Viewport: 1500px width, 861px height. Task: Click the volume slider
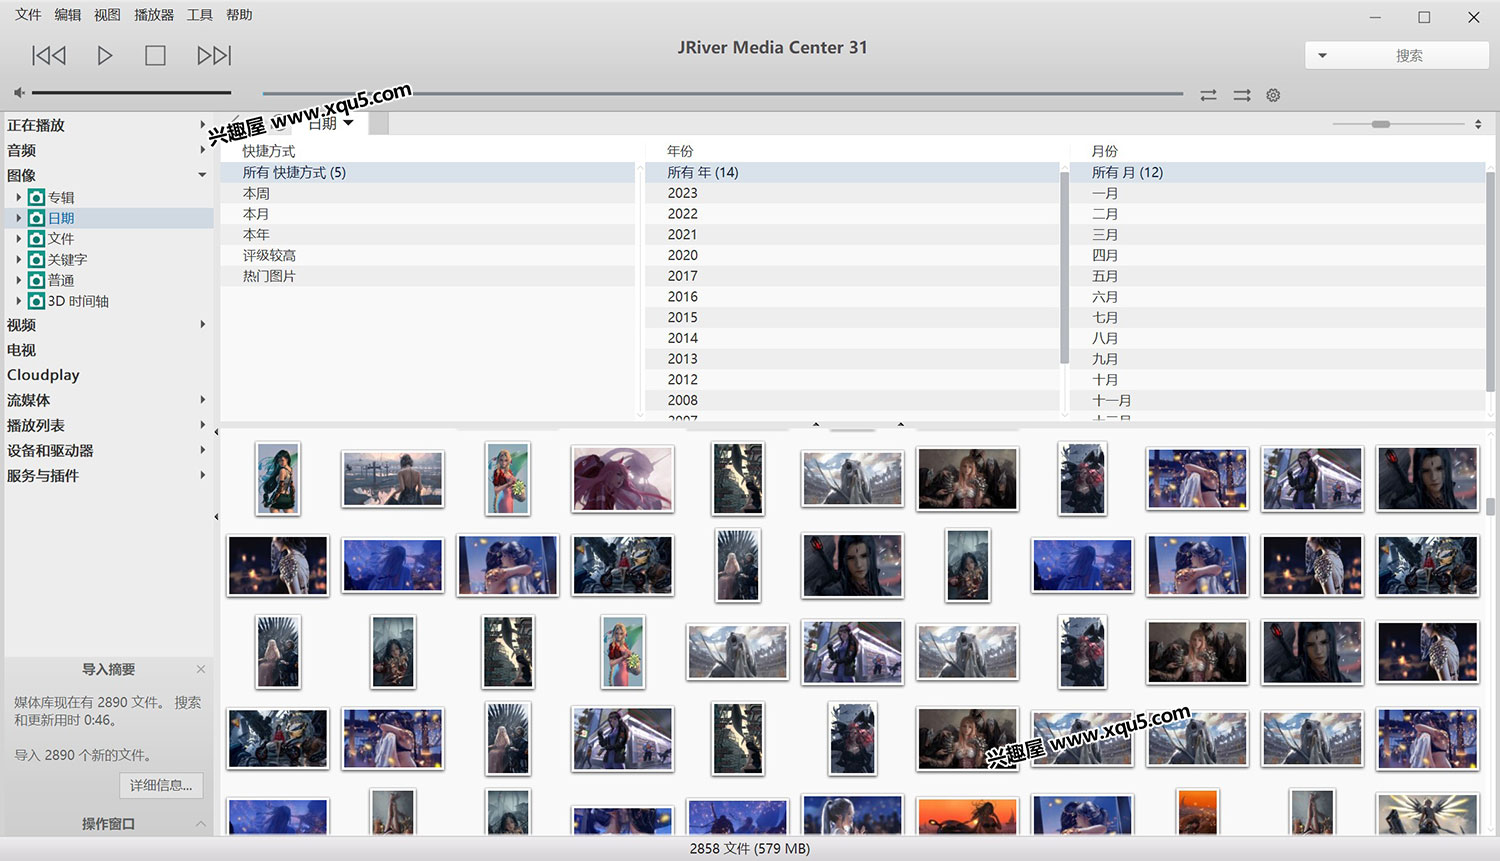tap(131, 93)
